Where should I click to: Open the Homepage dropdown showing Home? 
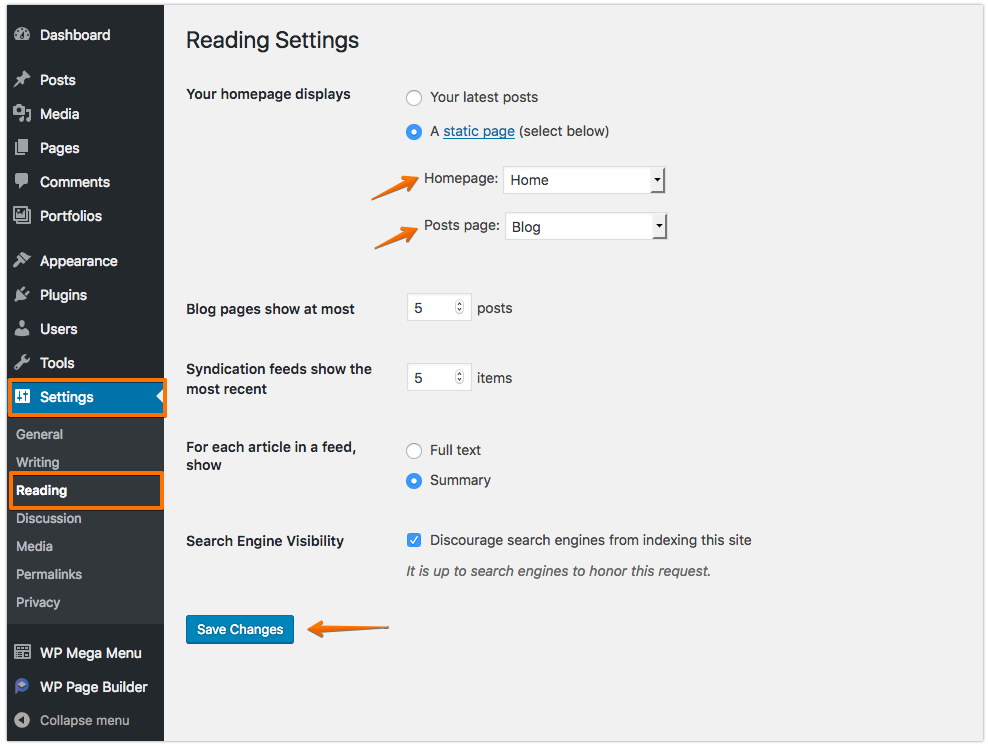tap(584, 180)
